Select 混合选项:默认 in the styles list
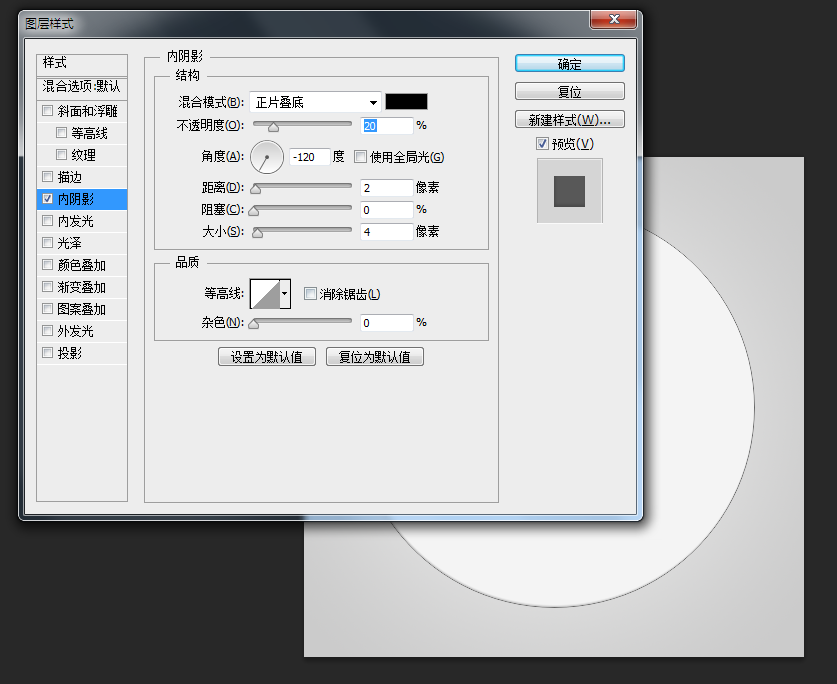The height and width of the screenshot is (684, 837). coord(80,88)
